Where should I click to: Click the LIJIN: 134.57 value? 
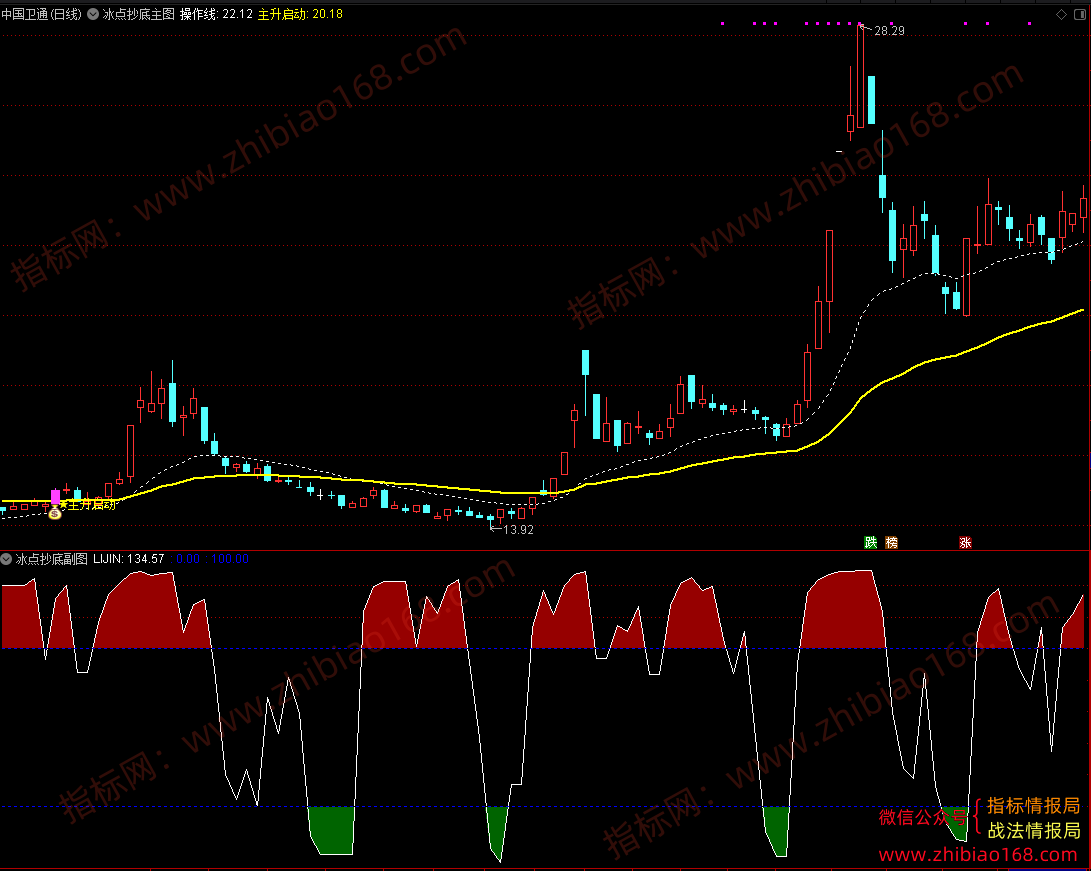pyautogui.click(x=129, y=559)
